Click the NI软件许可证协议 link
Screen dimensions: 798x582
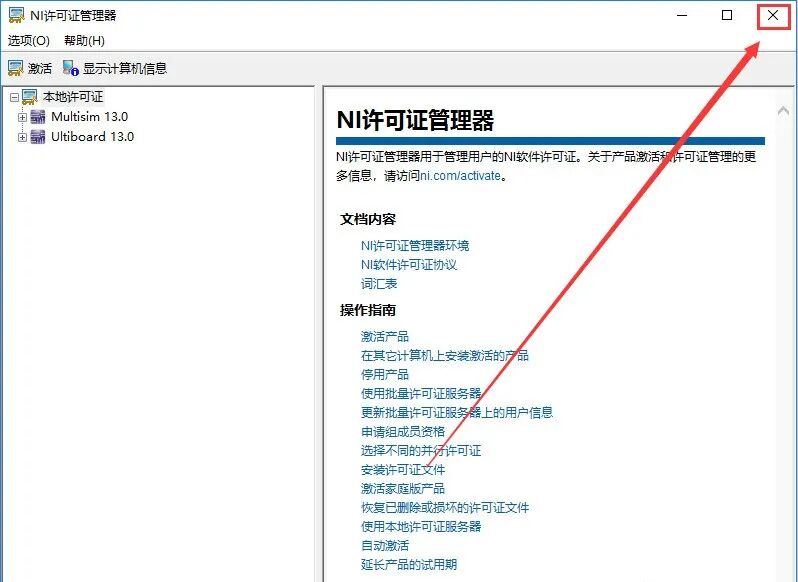(x=408, y=265)
